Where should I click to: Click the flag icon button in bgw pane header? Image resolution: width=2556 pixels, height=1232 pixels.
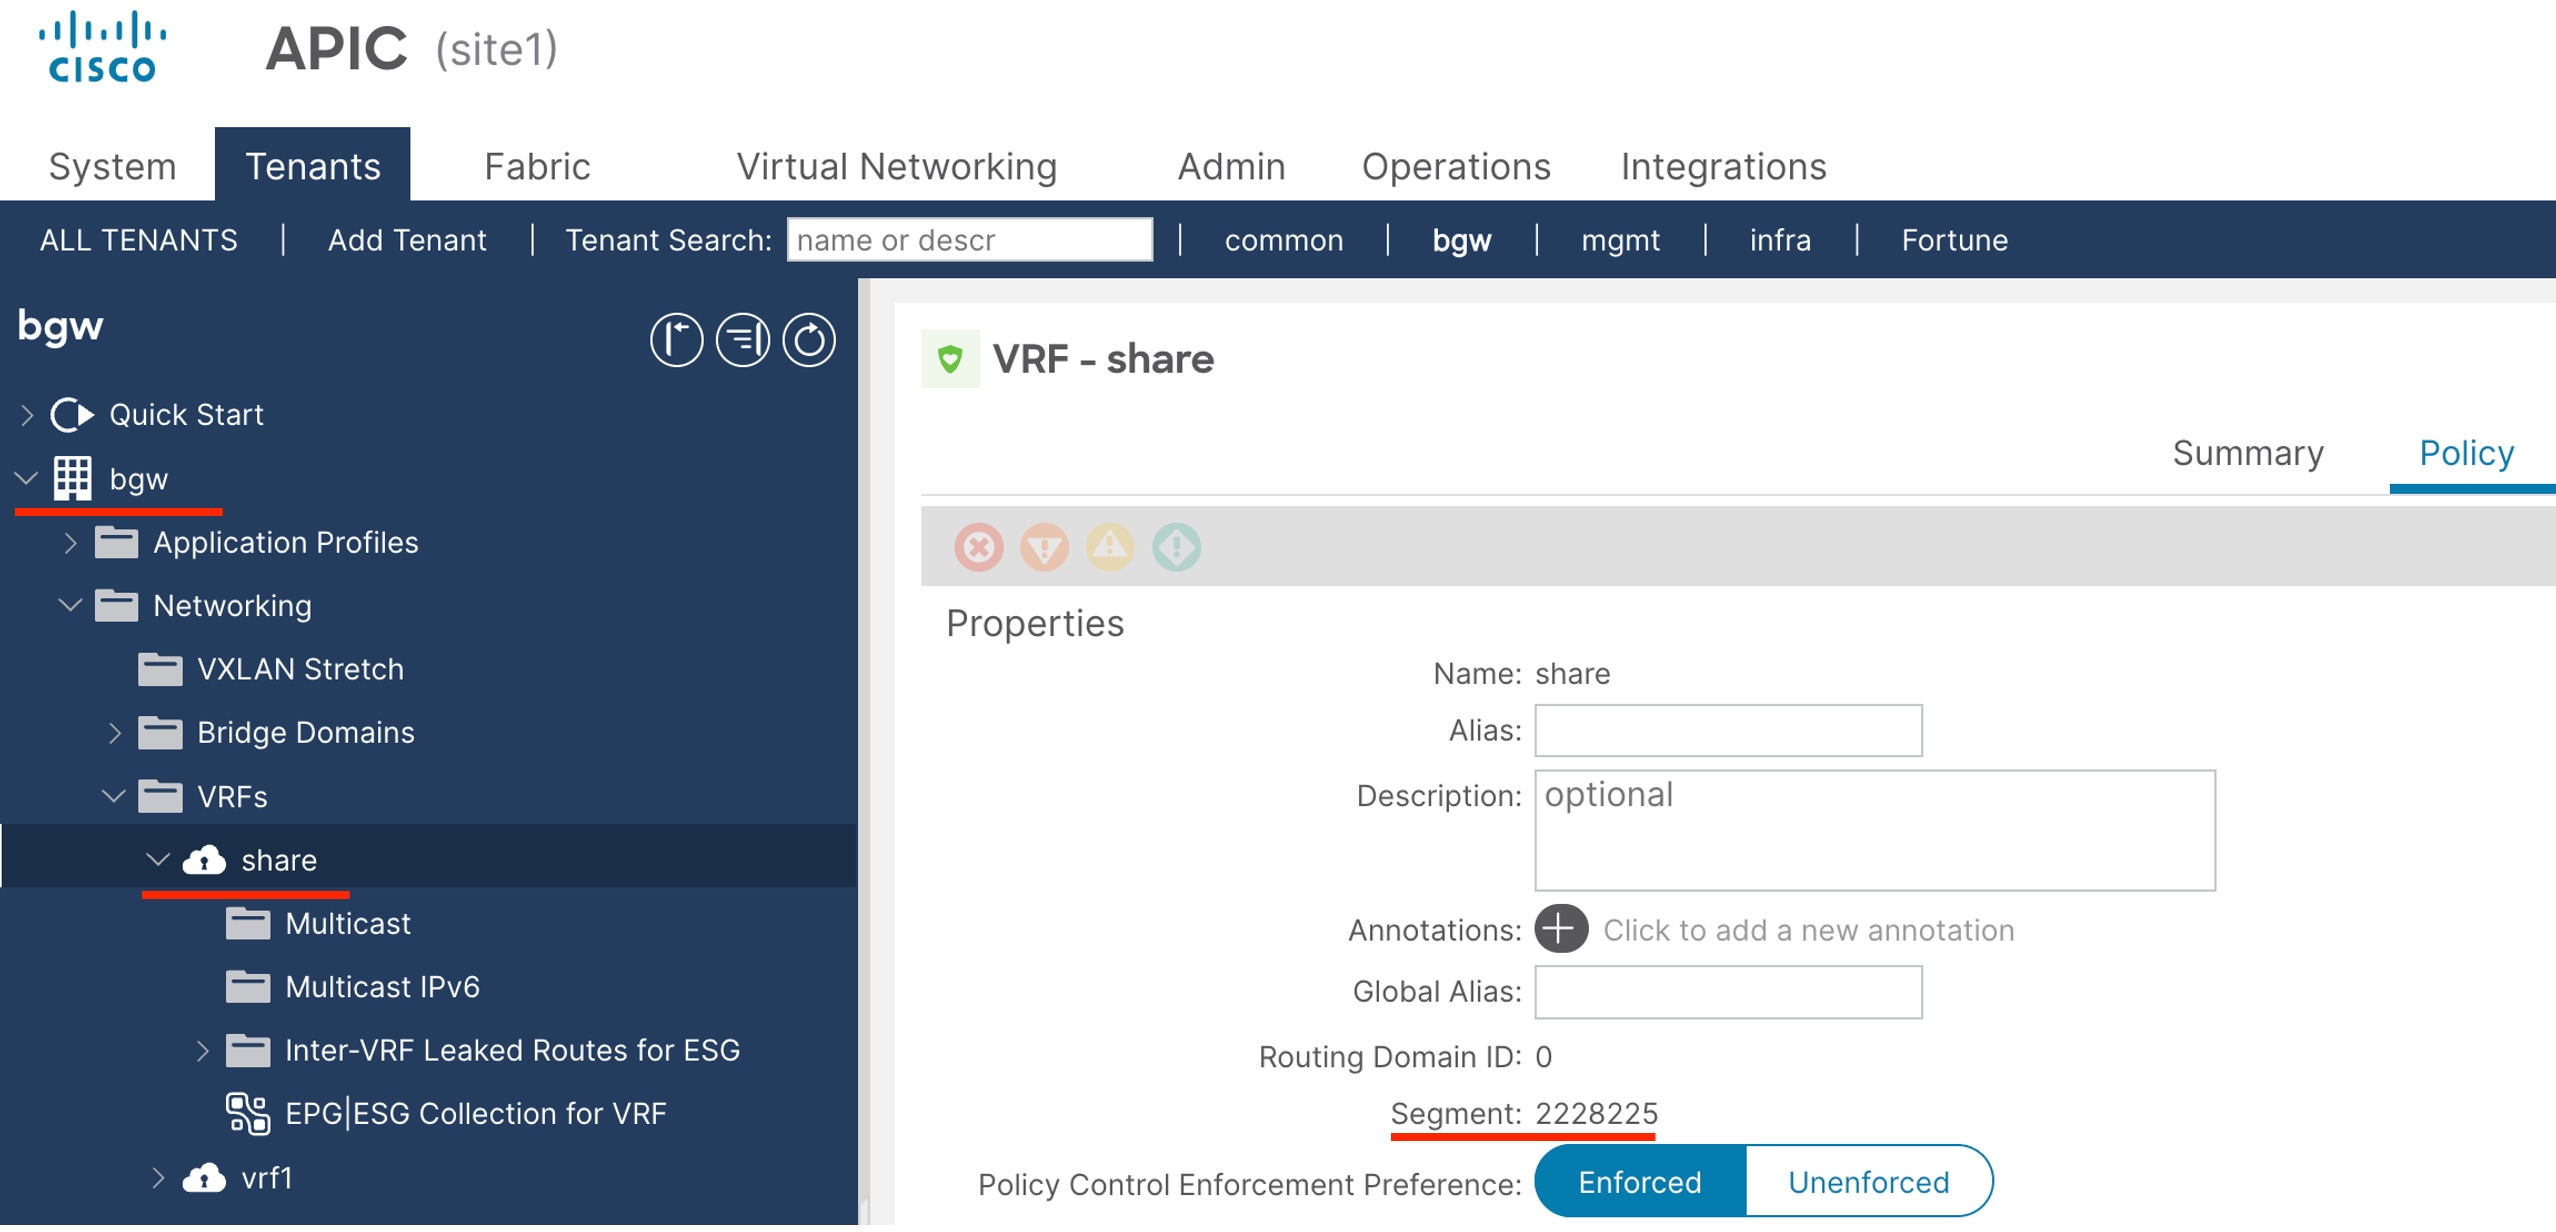pyautogui.click(x=676, y=340)
